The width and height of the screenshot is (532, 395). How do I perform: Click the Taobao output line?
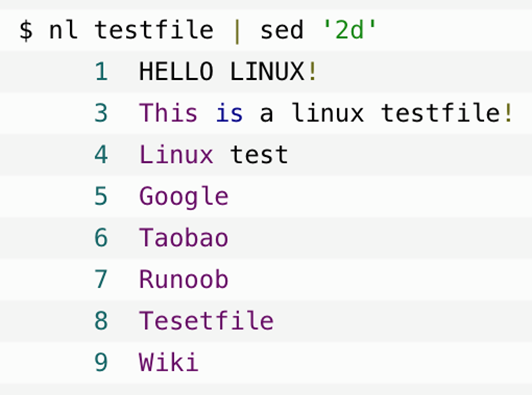pos(184,238)
